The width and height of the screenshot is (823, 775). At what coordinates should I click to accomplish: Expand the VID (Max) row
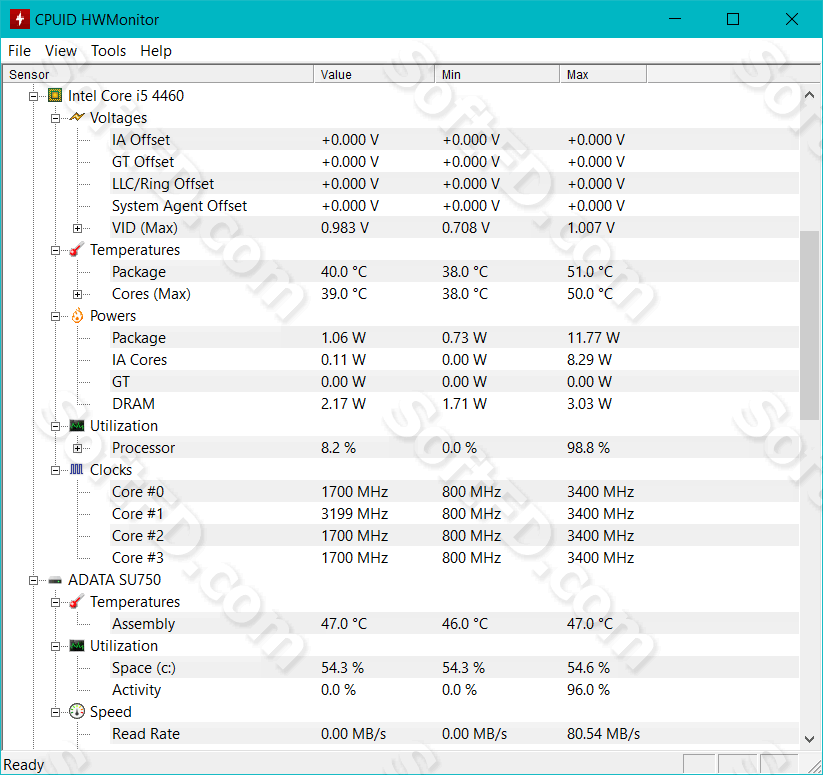[x=77, y=228]
